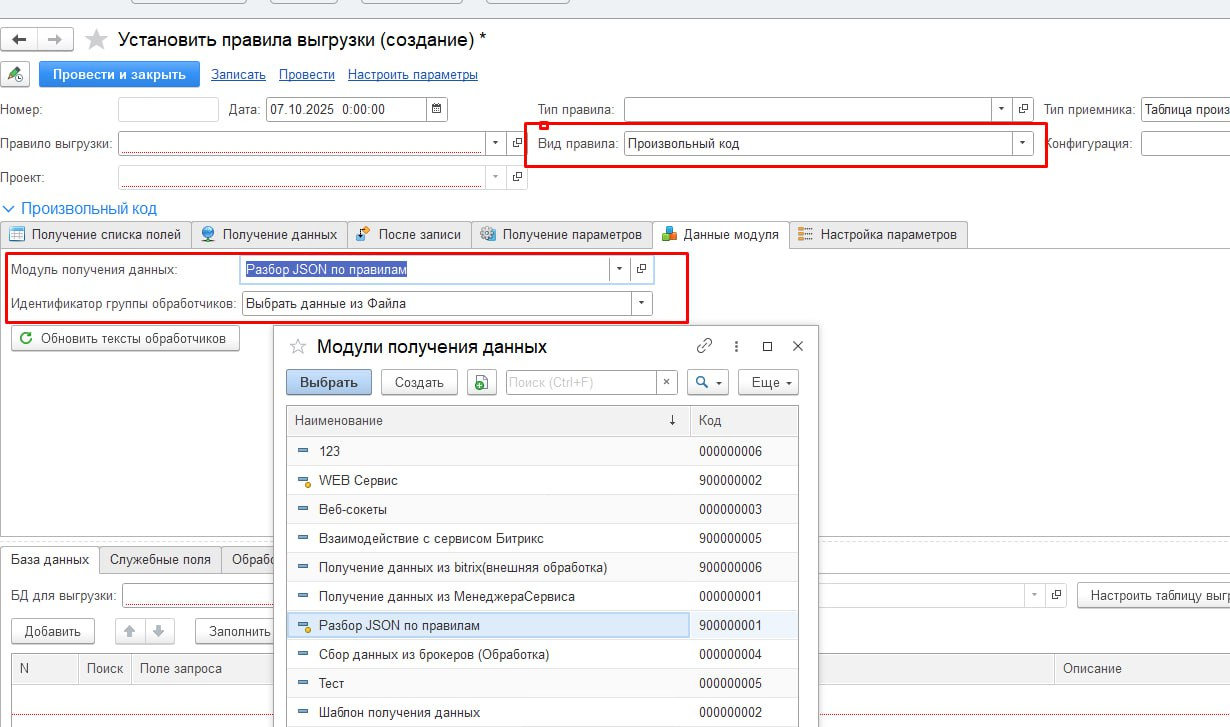Collapse the Произвольный код section
Viewport: 1230px width, 727px height.
click(9, 209)
